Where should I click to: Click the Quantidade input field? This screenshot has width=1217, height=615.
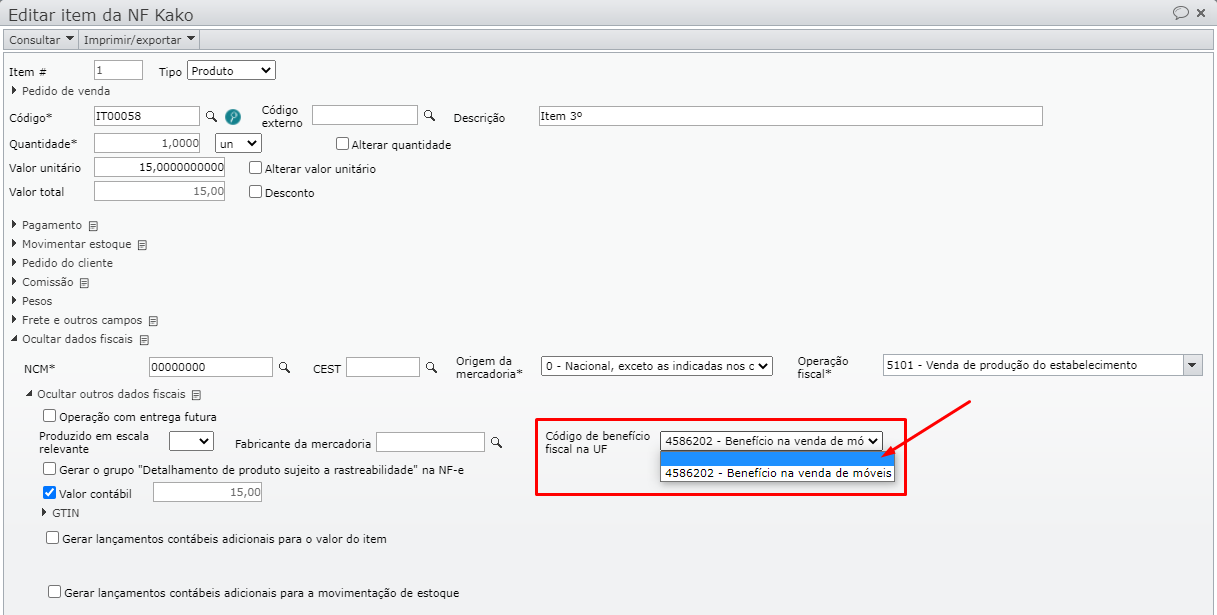[x=147, y=143]
